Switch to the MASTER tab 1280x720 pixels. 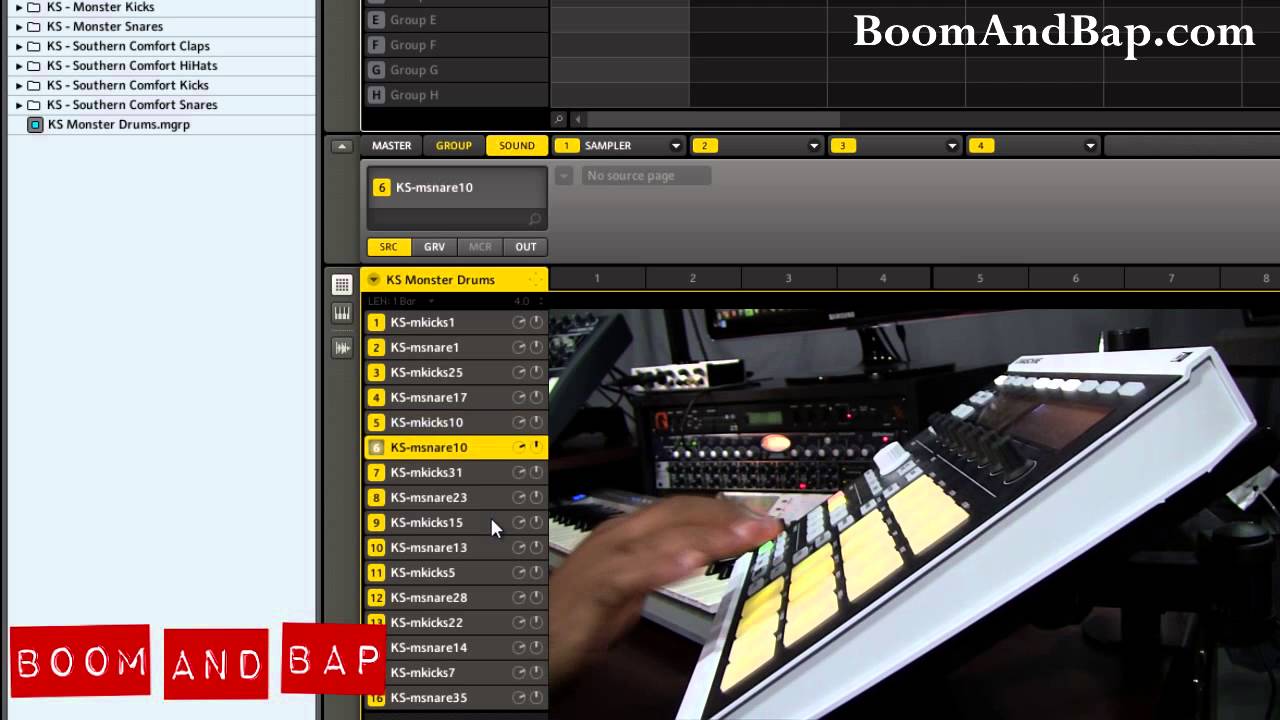pos(391,146)
